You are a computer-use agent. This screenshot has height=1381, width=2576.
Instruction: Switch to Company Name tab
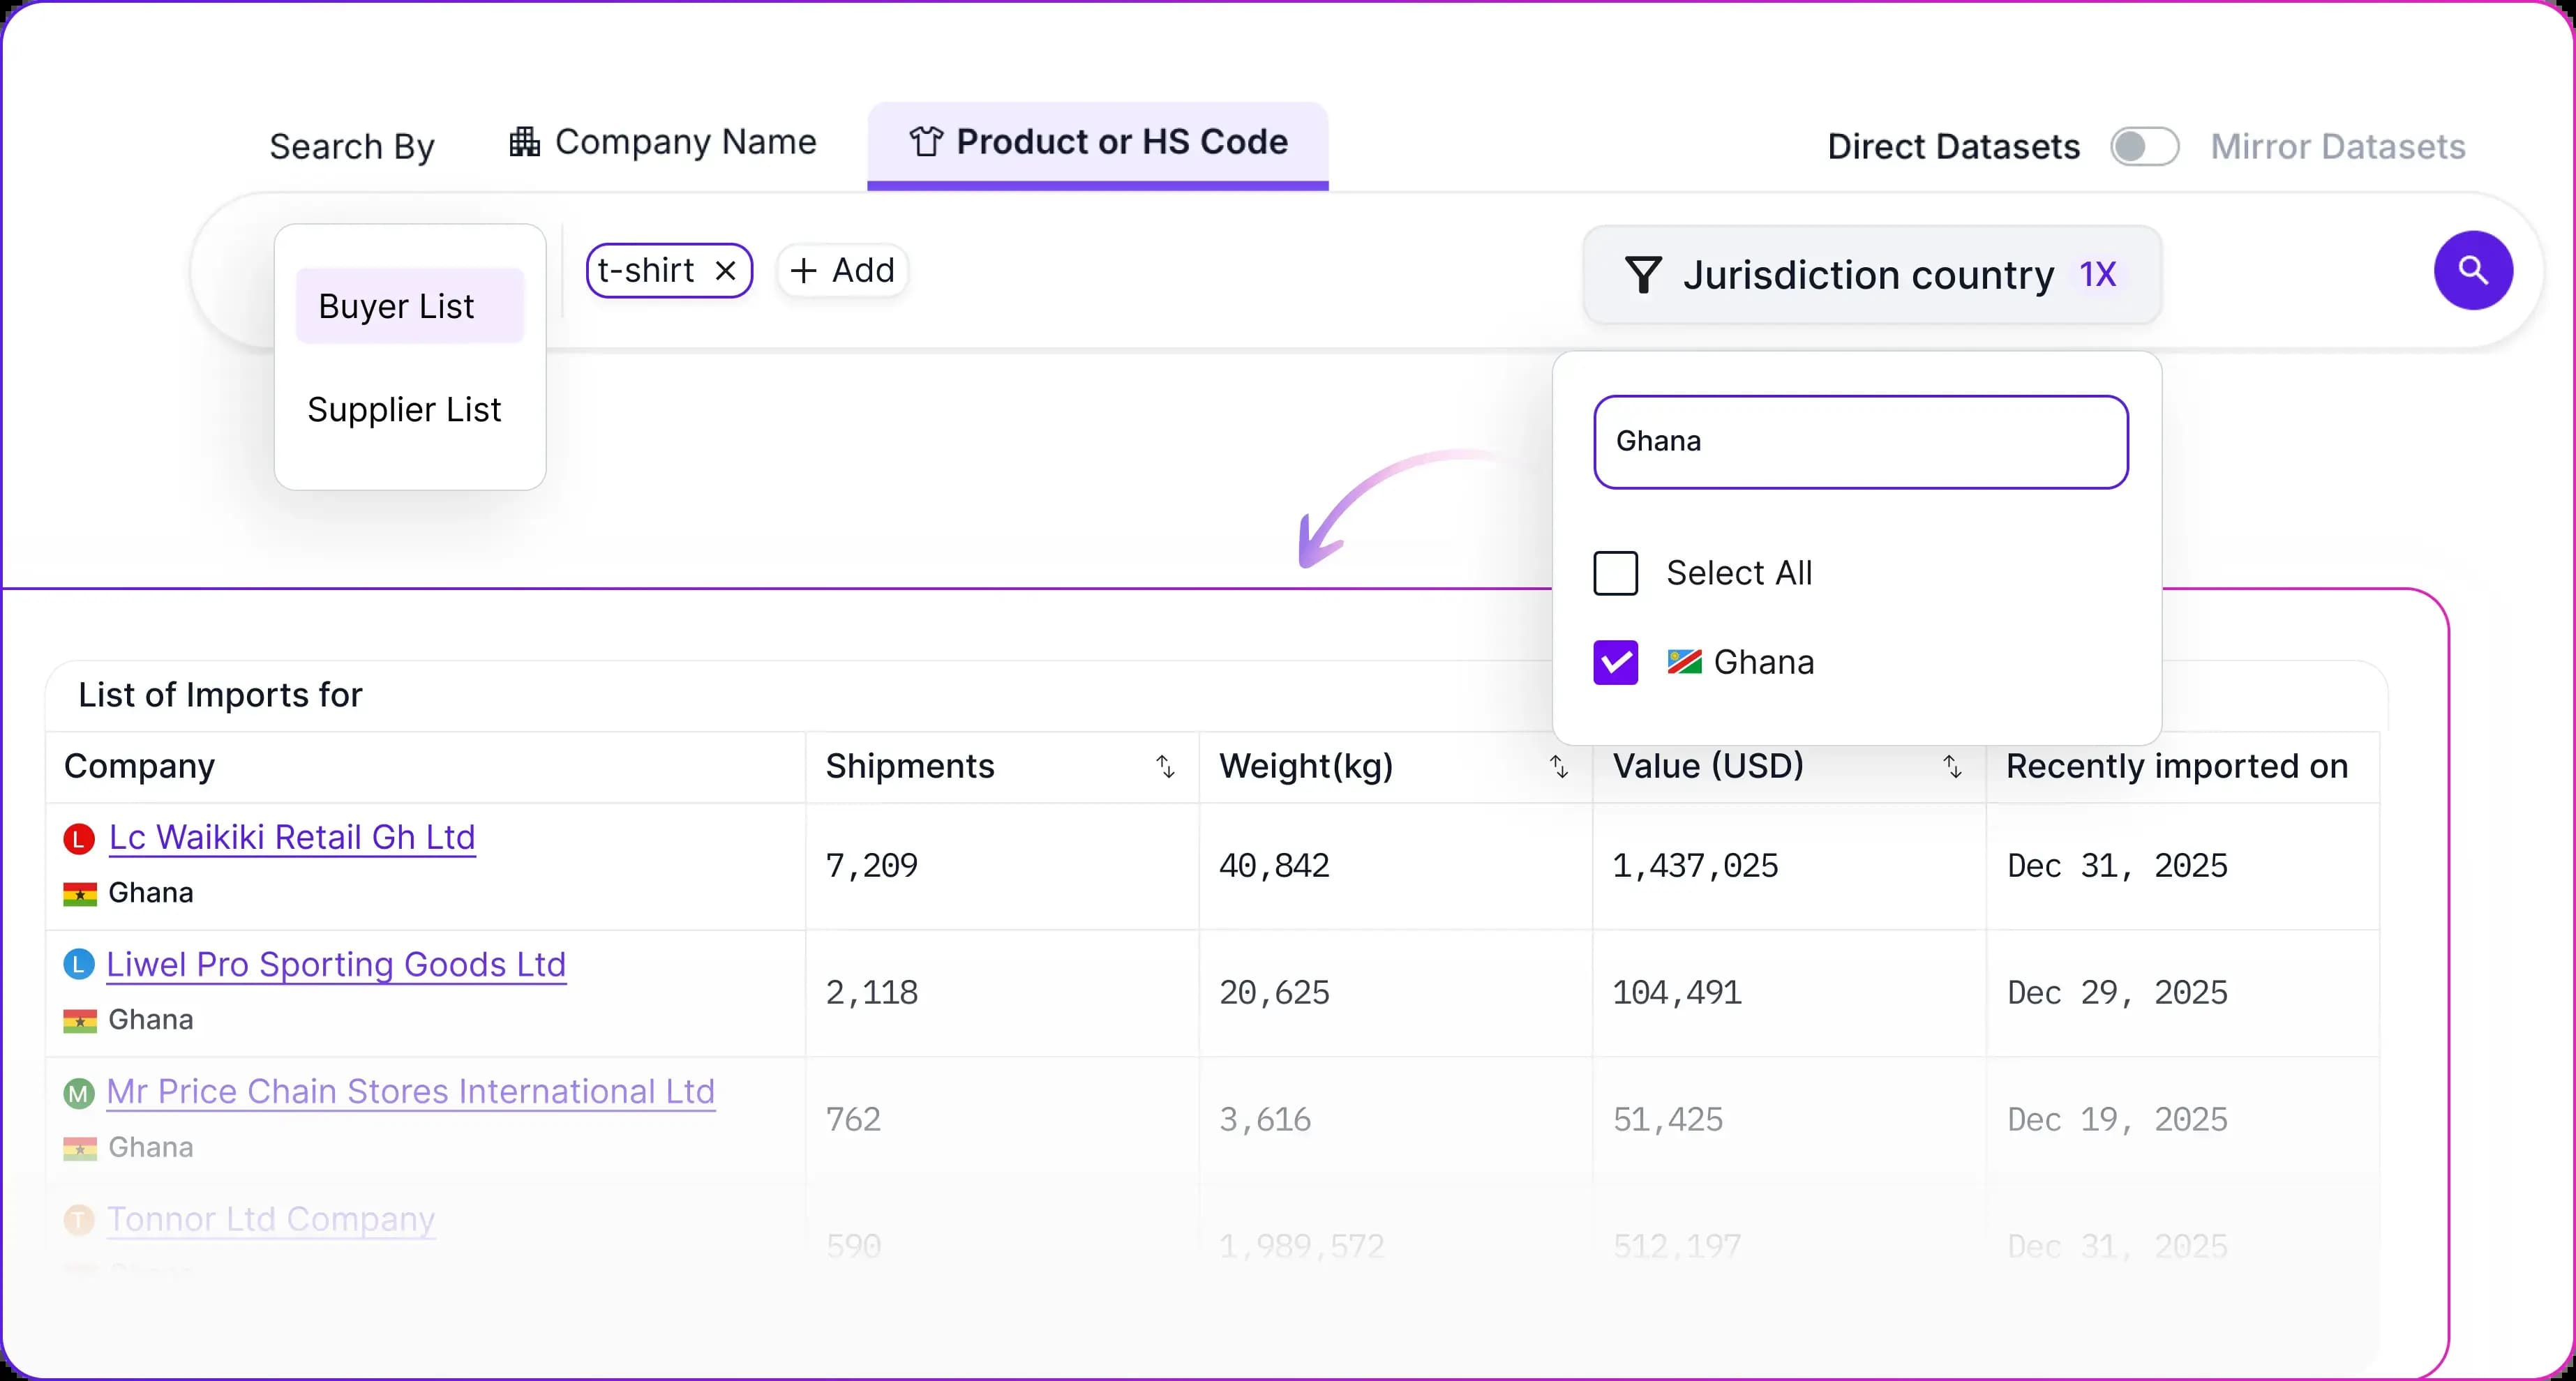coord(663,143)
